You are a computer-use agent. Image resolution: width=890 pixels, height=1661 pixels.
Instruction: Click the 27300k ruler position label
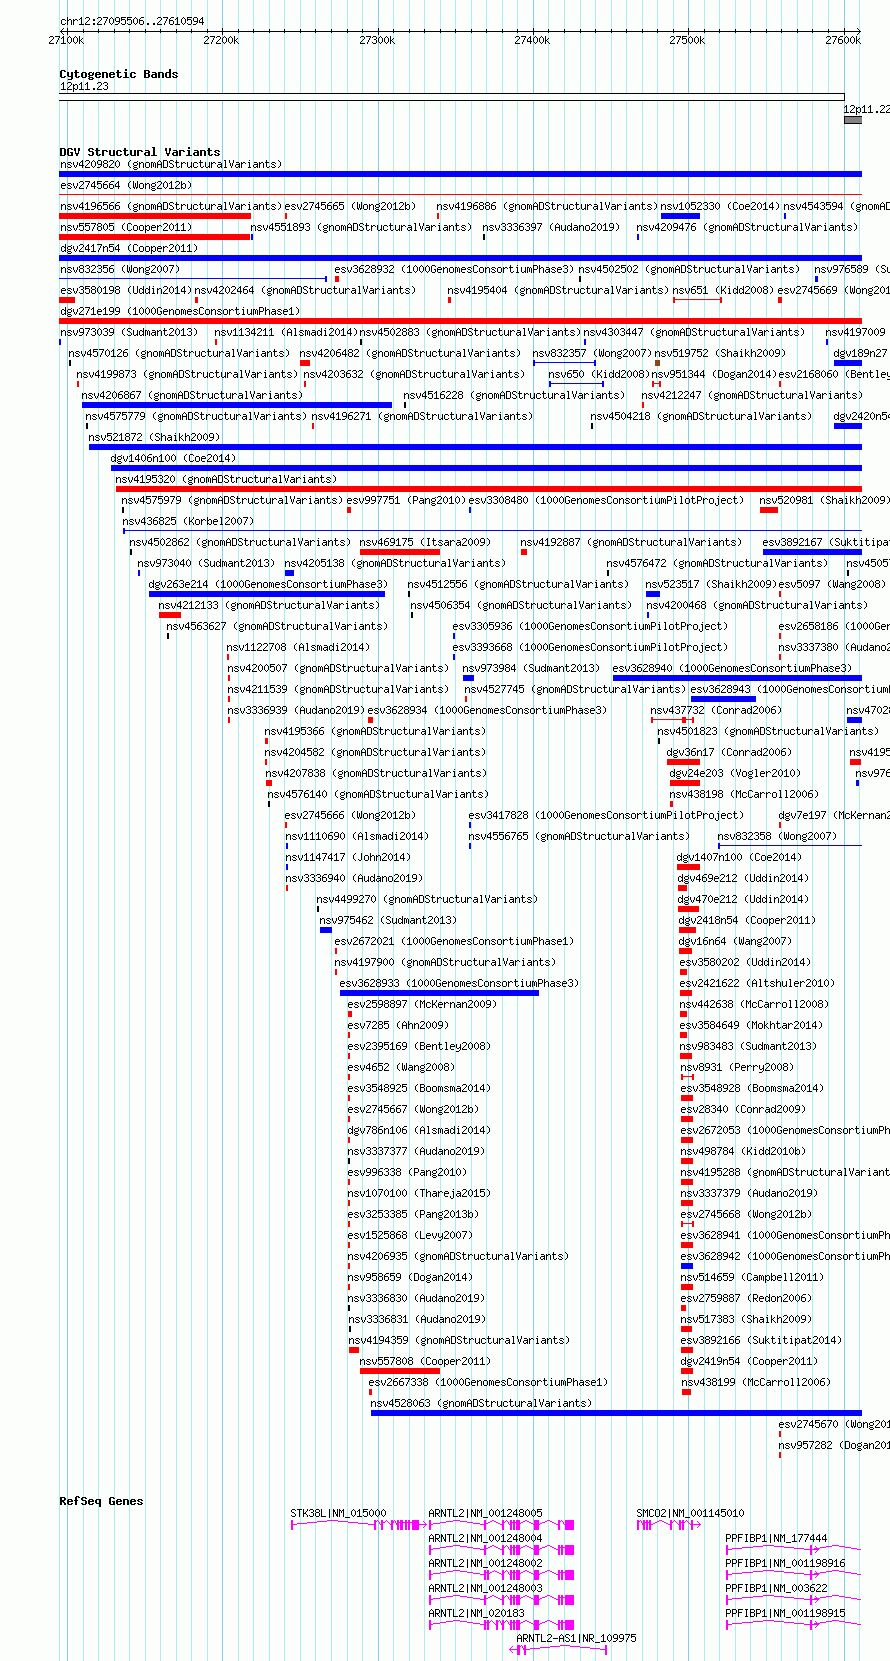point(377,40)
